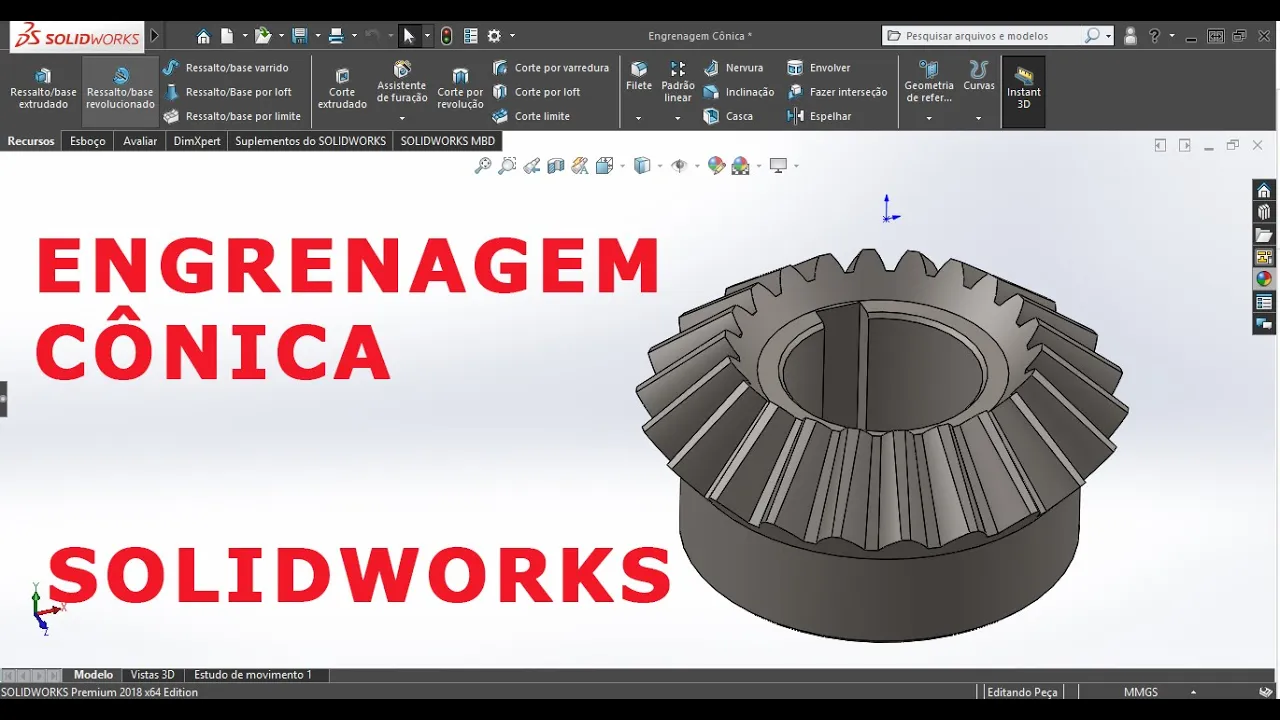This screenshot has height=720, width=1280.
Task: Choose Fazer interseção tool
Action: click(837, 92)
